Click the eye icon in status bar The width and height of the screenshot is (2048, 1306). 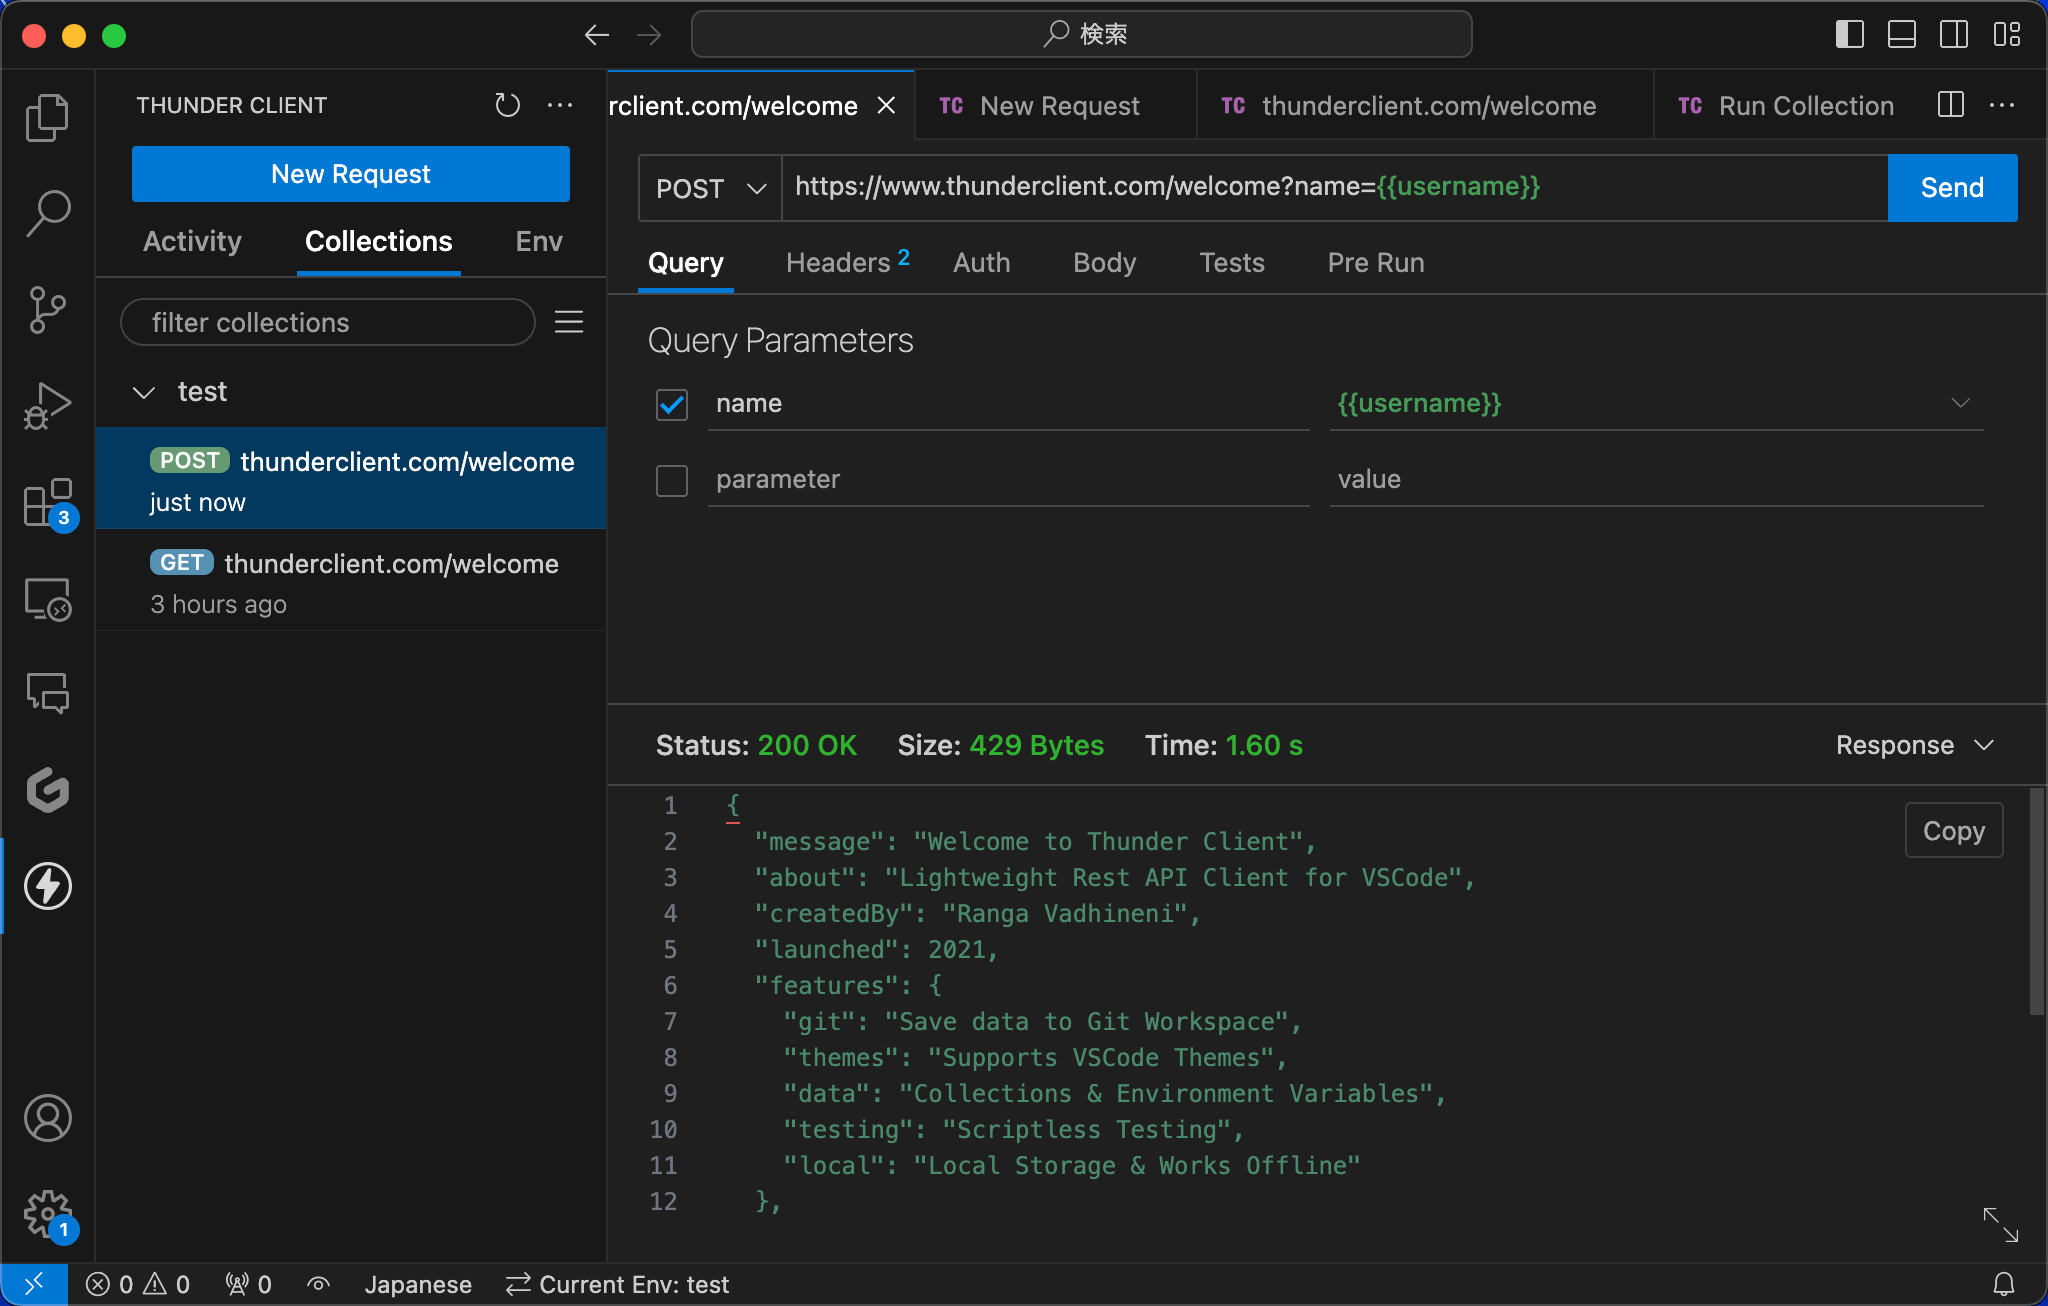pyautogui.click(x=318, y=1284)
